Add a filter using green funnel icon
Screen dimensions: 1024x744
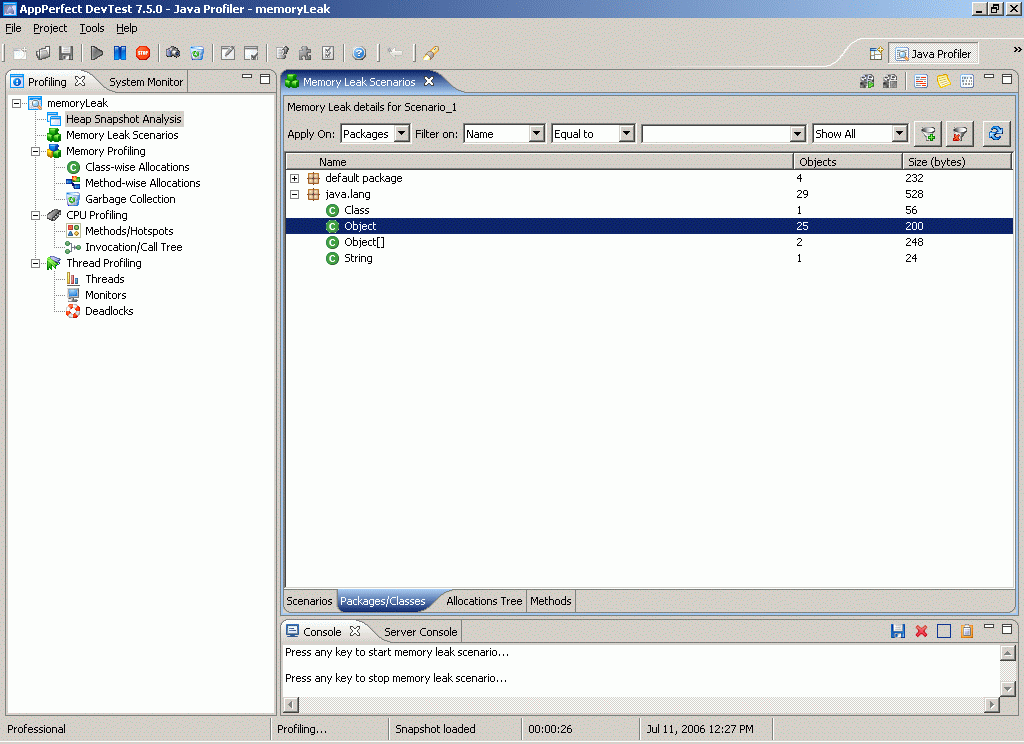[x=927, y=133]
